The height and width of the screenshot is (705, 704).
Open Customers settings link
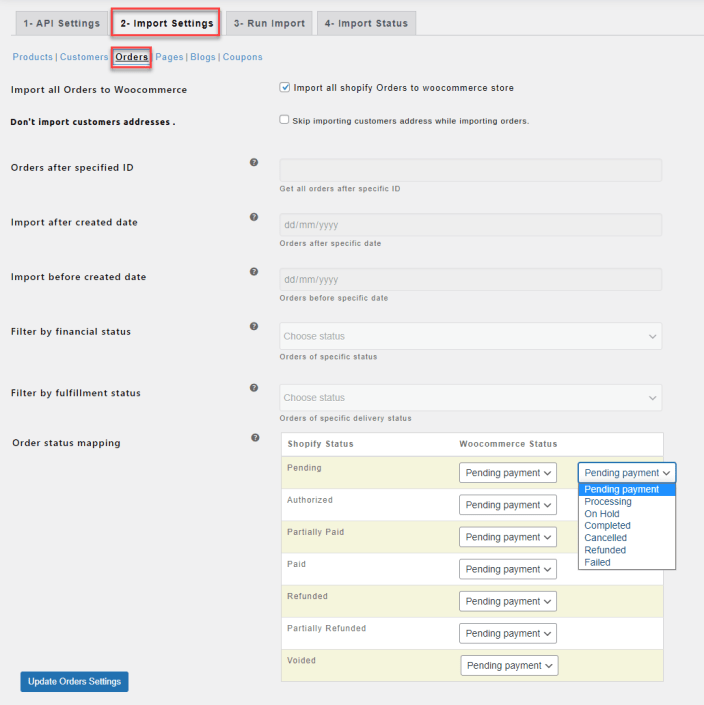coord(84,57)
